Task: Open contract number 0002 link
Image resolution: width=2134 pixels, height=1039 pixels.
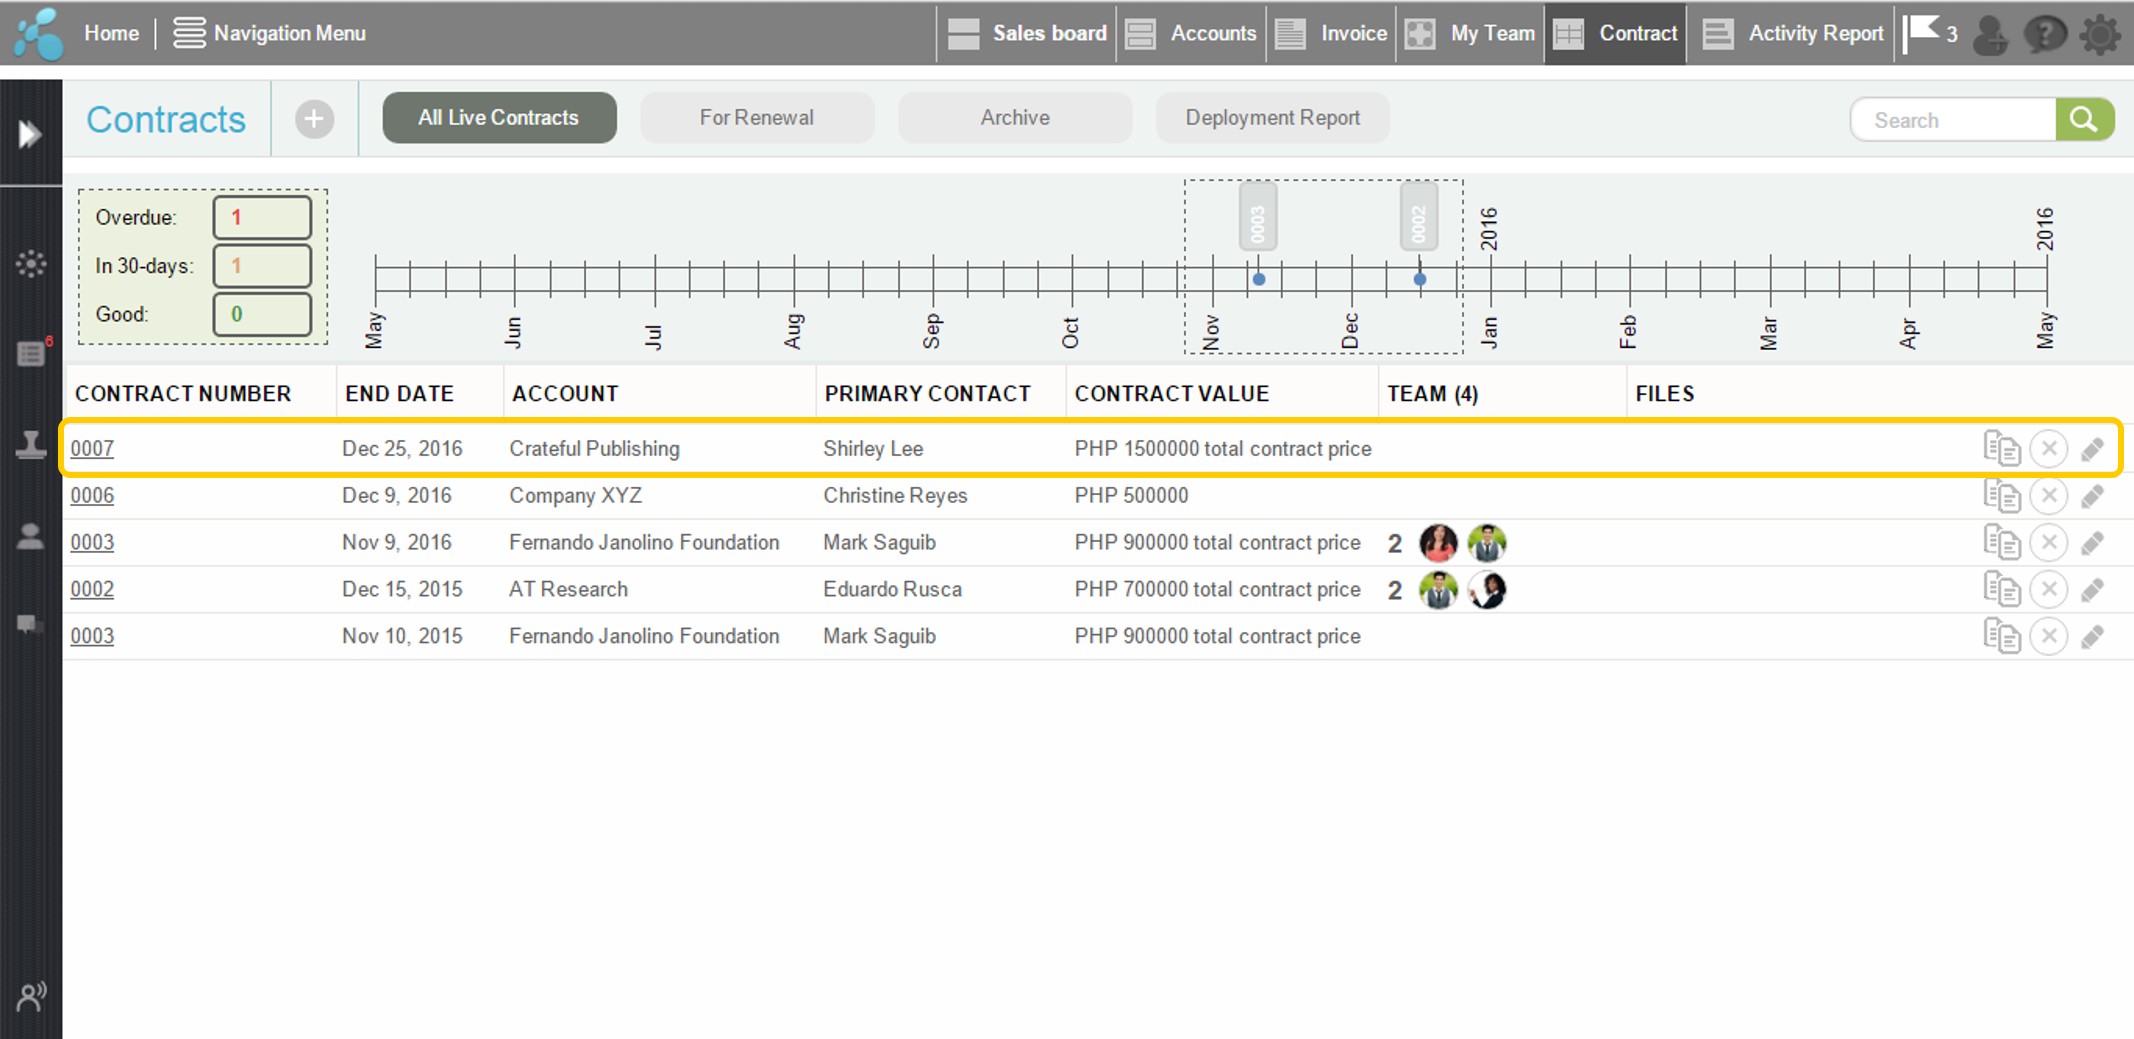Action: [92, 589]
